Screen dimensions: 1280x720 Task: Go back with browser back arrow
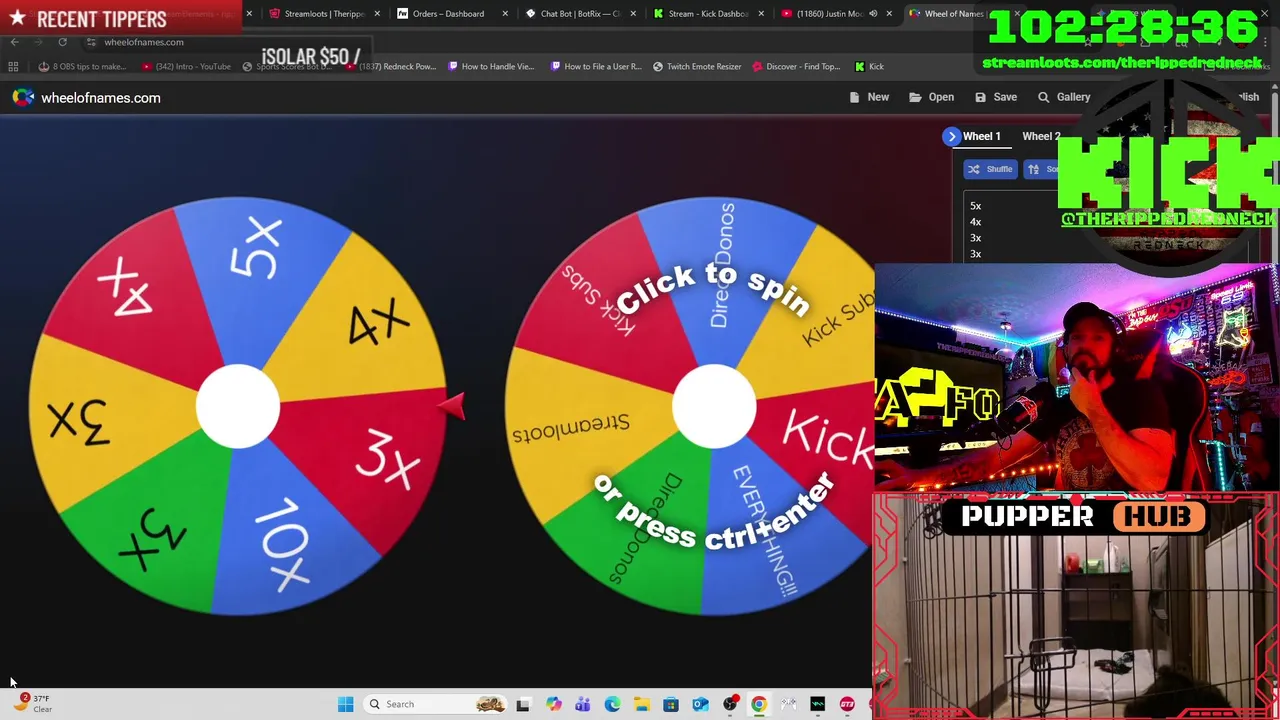coord(14,42)
